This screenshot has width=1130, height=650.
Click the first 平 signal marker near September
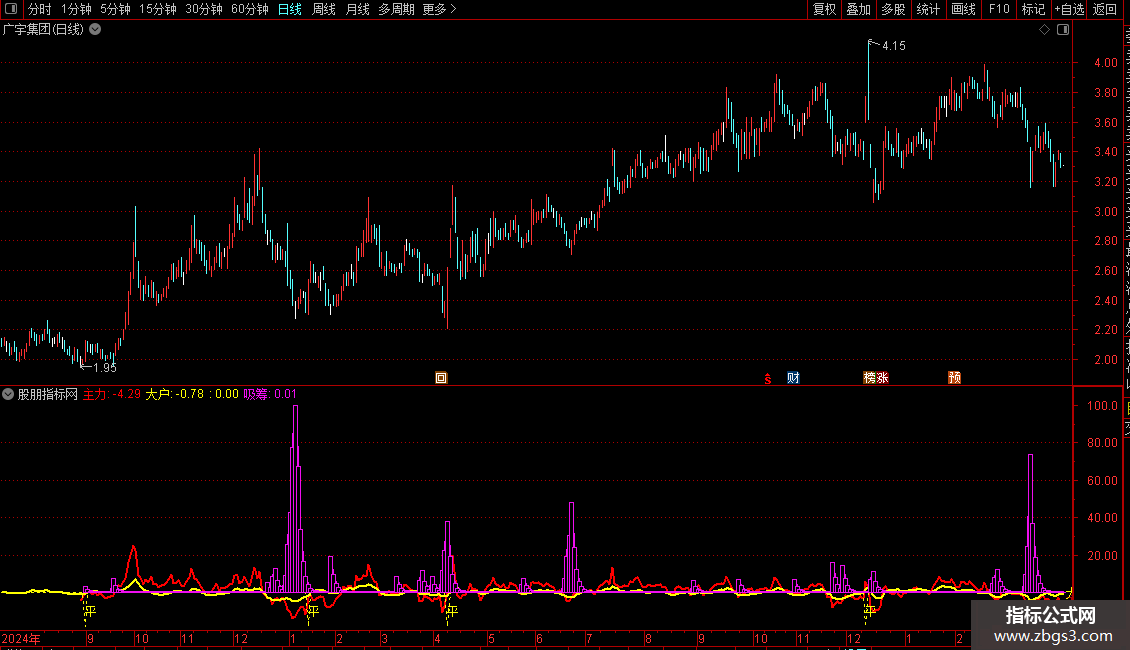click(90, 611)
